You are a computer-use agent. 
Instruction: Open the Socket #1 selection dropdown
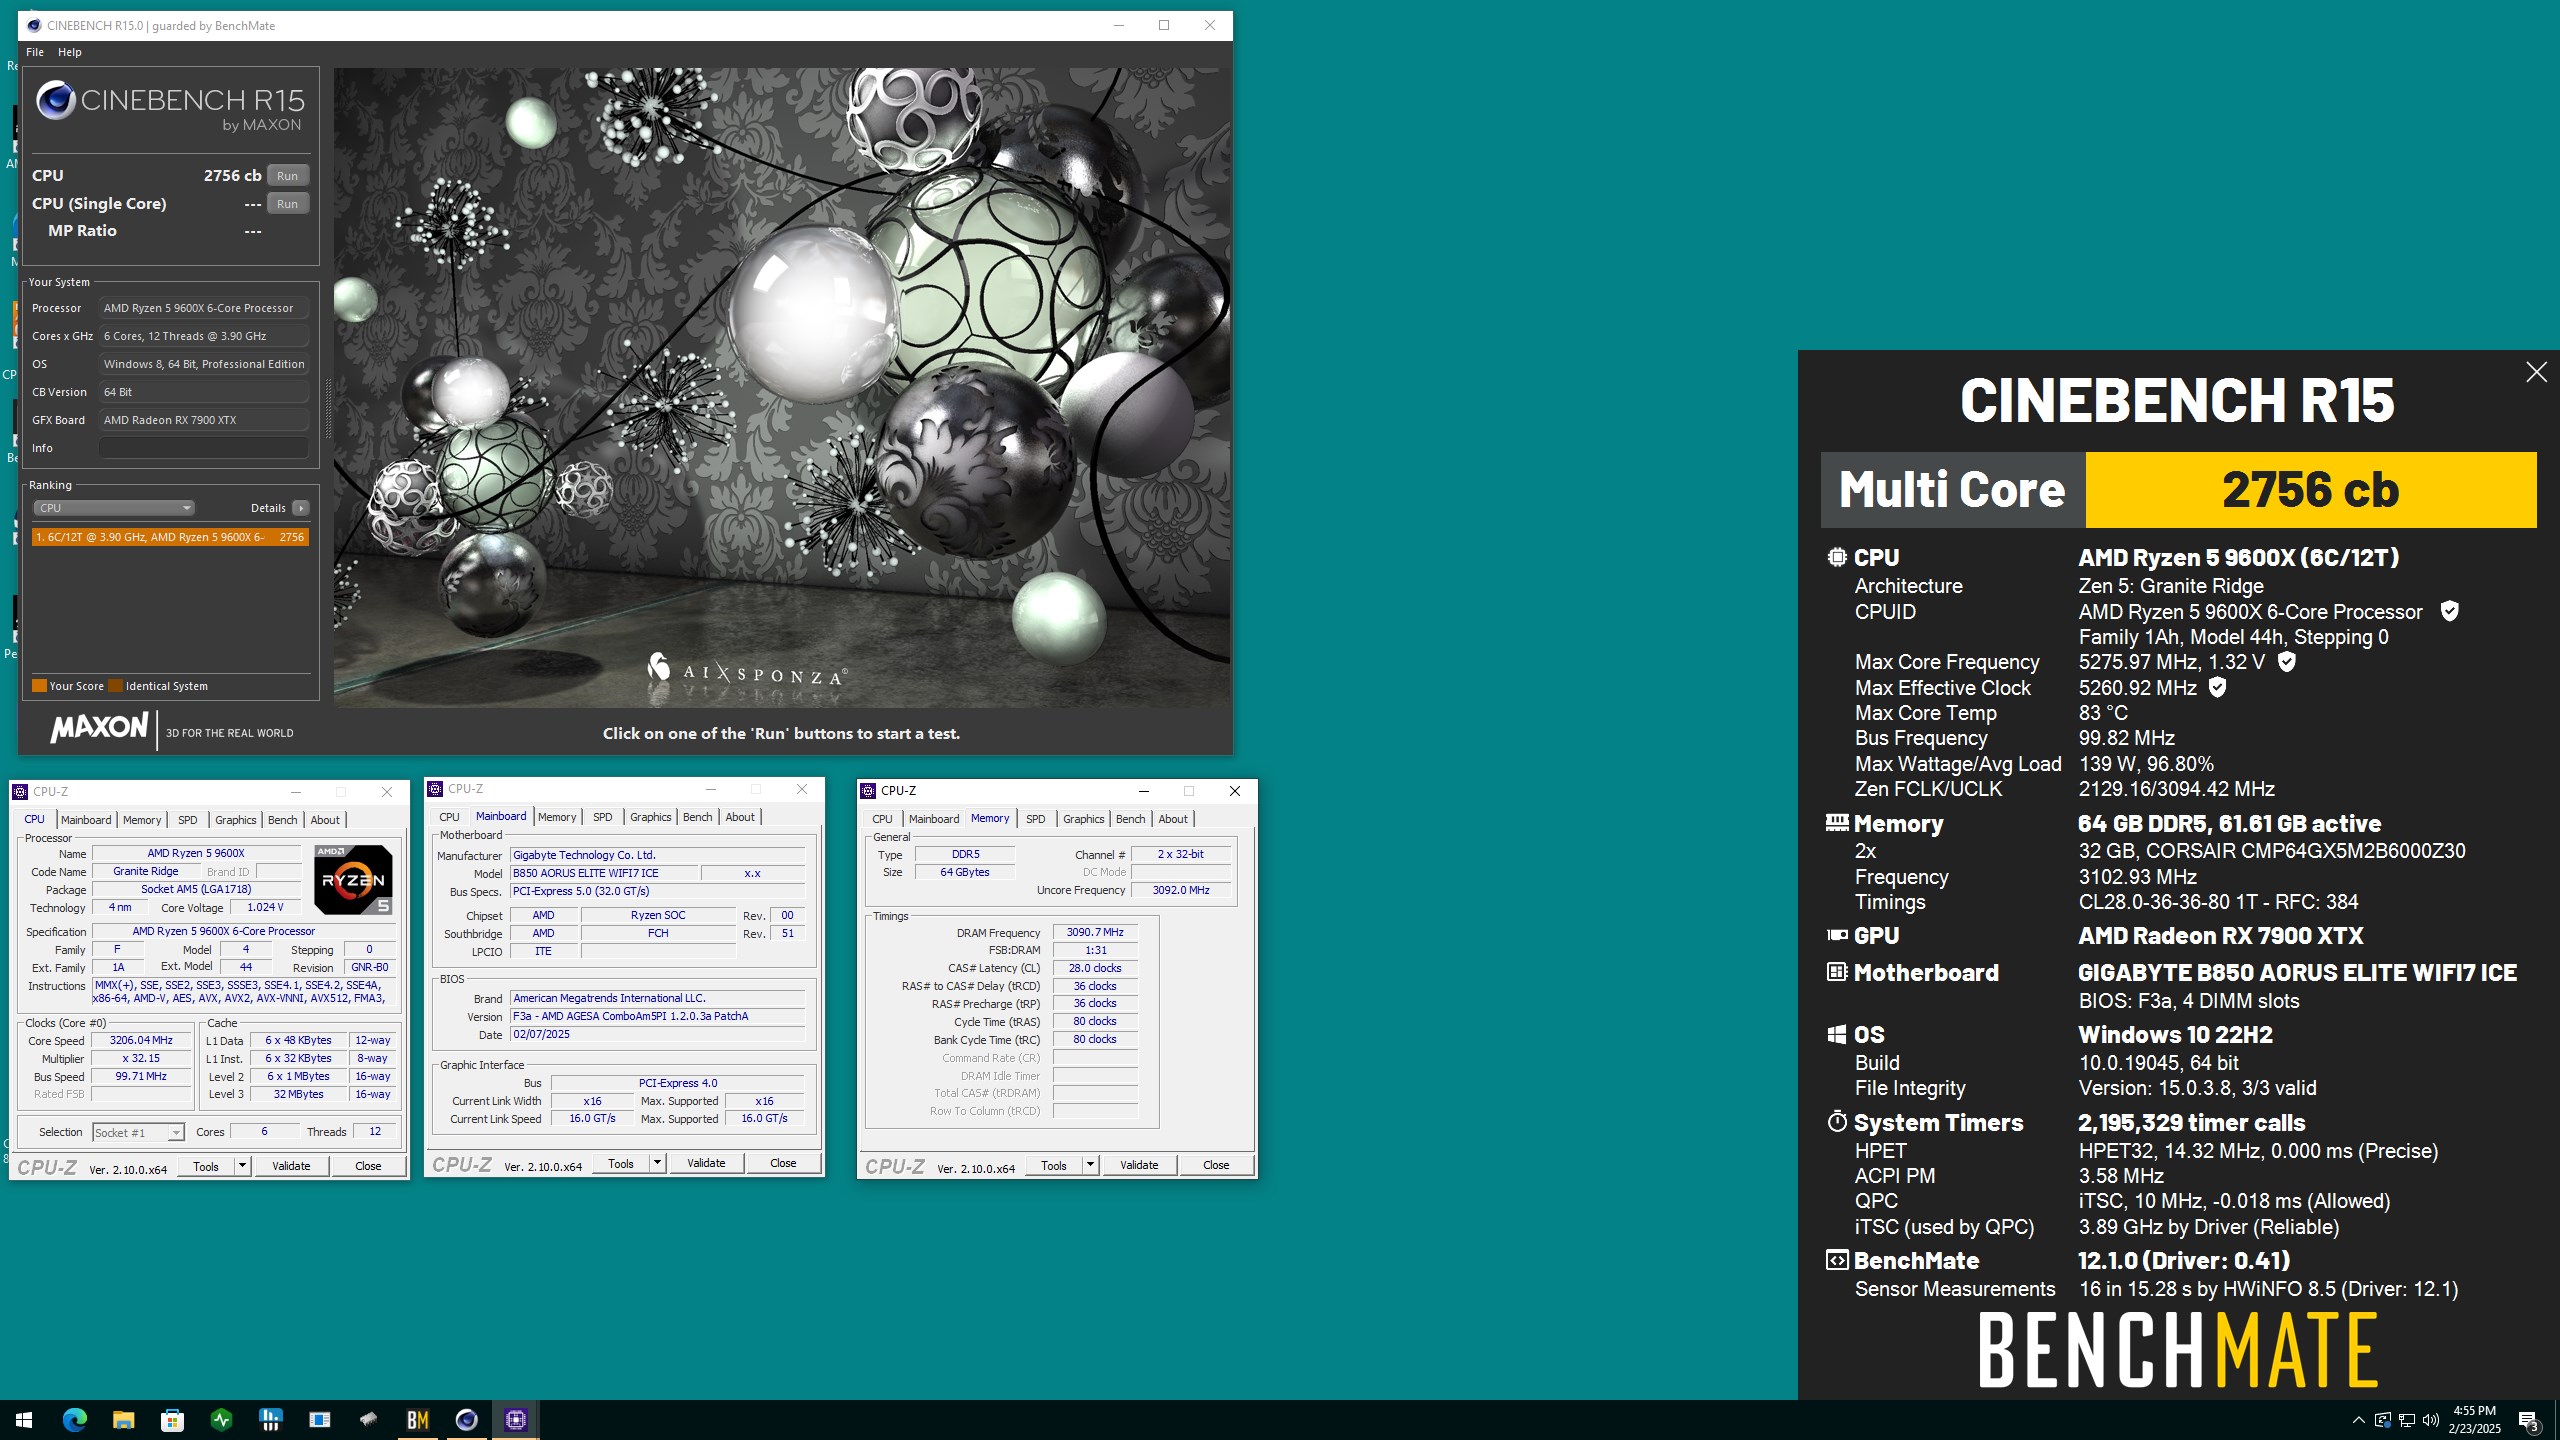pyautogui.click(x=138, y=1132)
